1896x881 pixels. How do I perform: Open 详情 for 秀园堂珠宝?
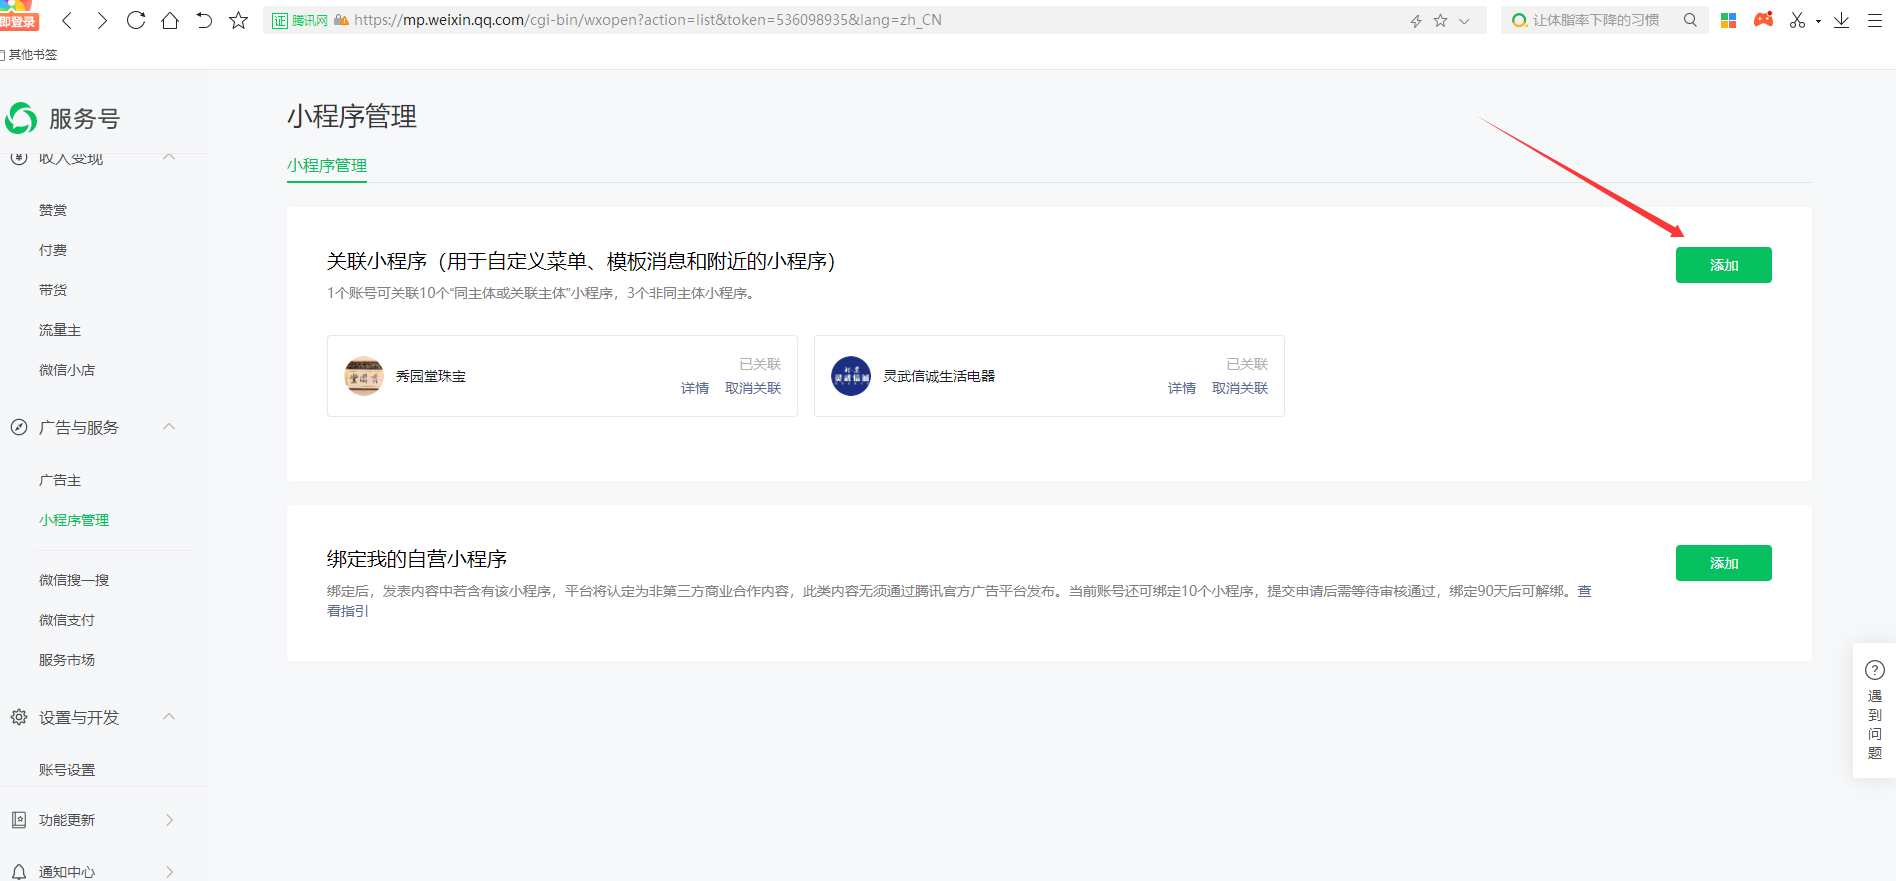coord(695,388)
